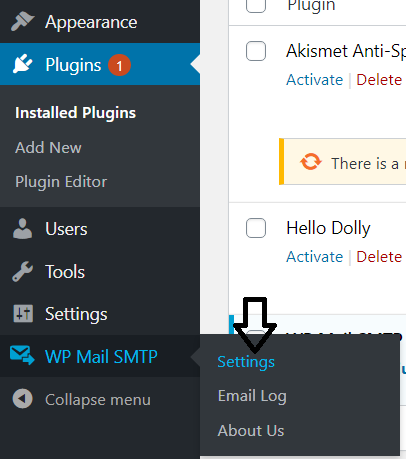Click the Users person icon
Viewport: 406px width, 459px height.
(22, 229)
